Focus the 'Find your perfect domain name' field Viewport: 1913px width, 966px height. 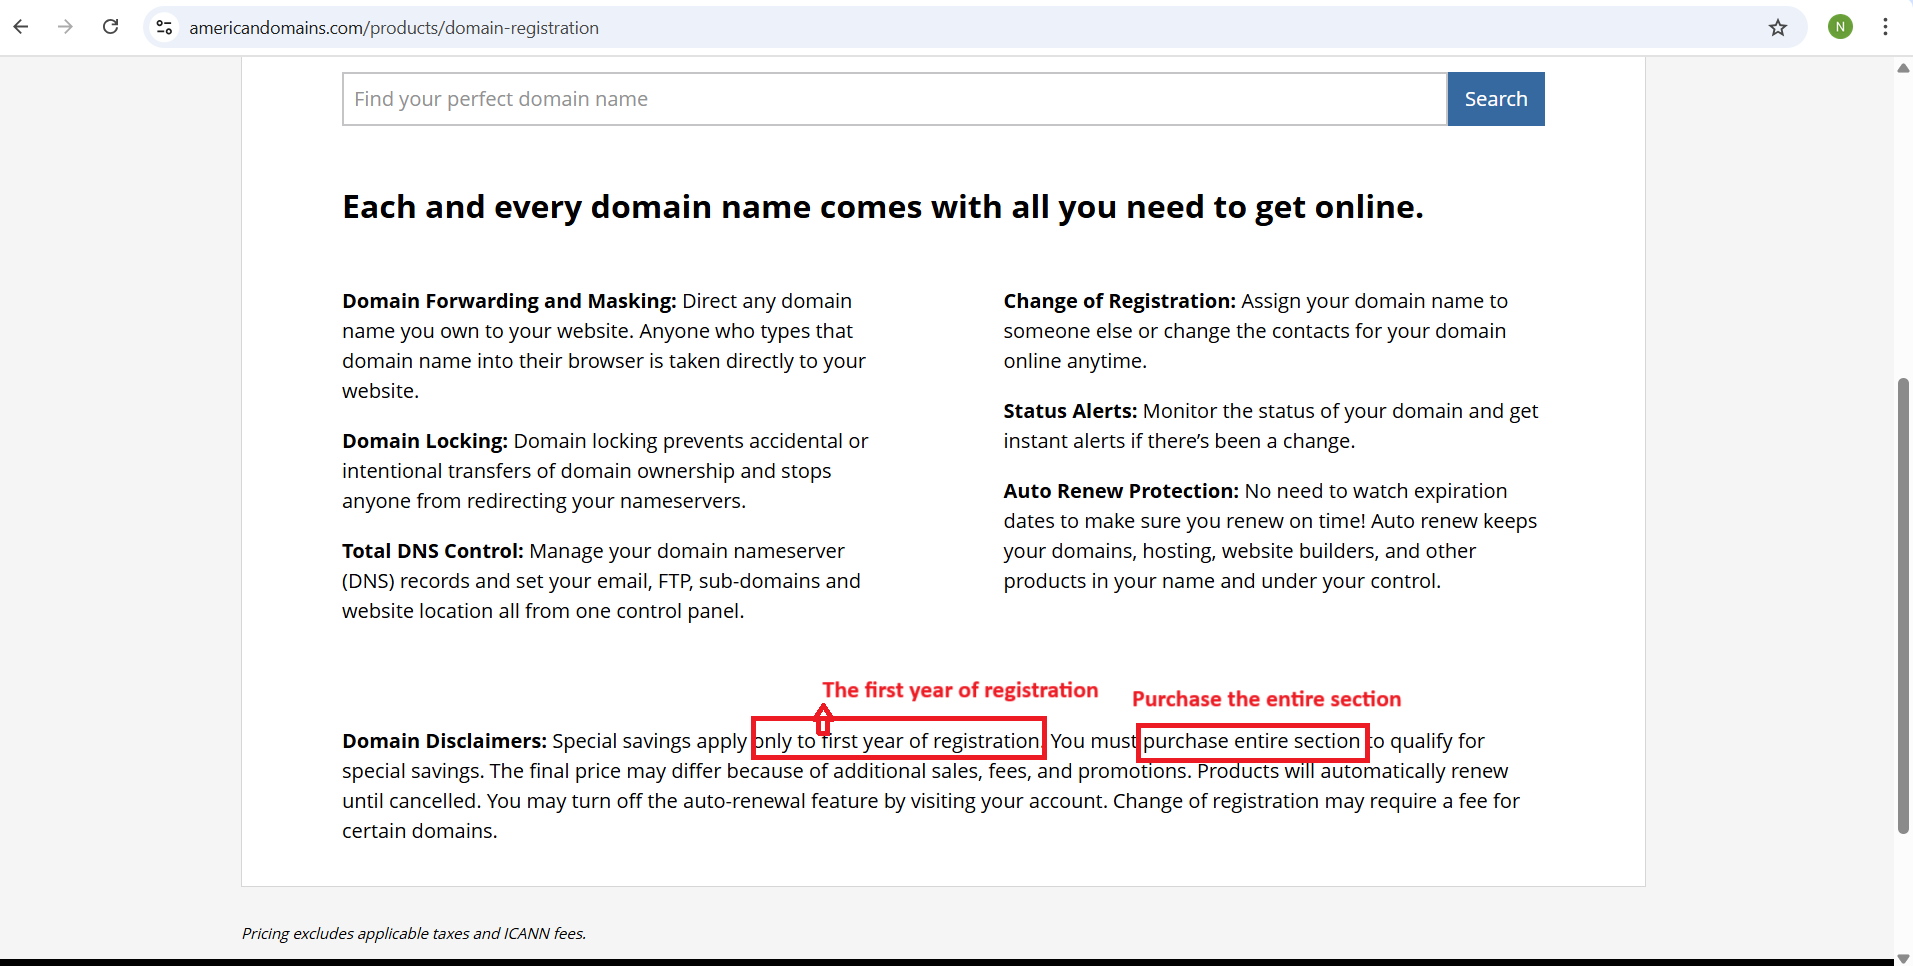[894, 99]
